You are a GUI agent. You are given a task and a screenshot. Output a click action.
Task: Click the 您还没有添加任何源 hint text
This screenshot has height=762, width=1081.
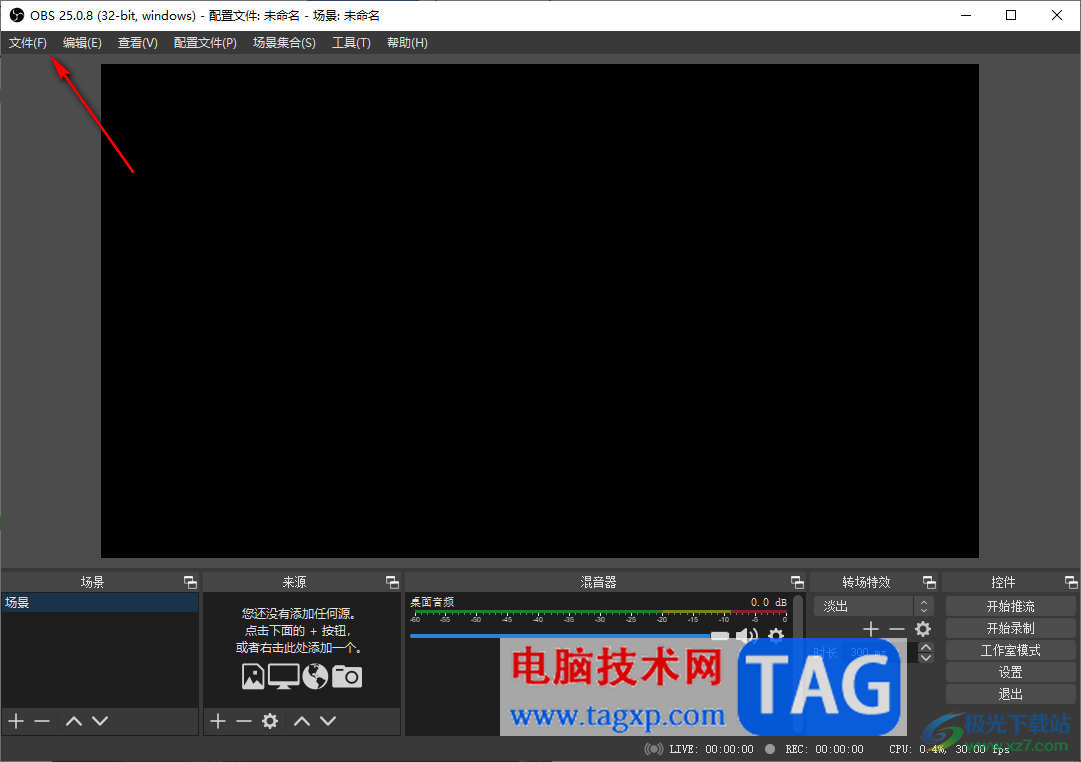[x=299, y=613]
